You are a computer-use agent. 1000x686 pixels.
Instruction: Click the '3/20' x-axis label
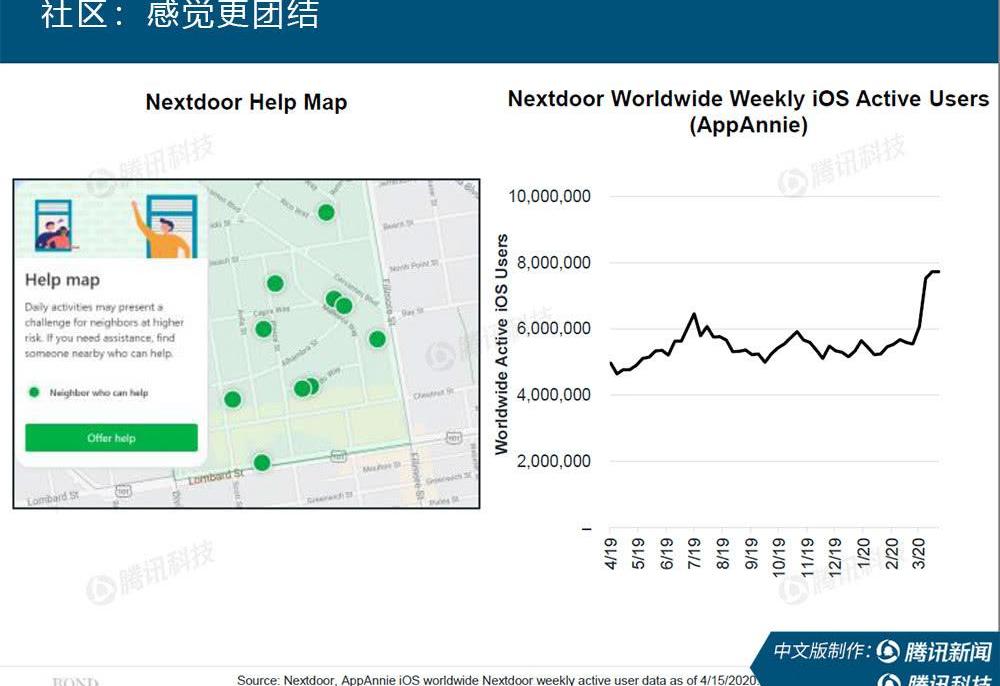point(919,553)
